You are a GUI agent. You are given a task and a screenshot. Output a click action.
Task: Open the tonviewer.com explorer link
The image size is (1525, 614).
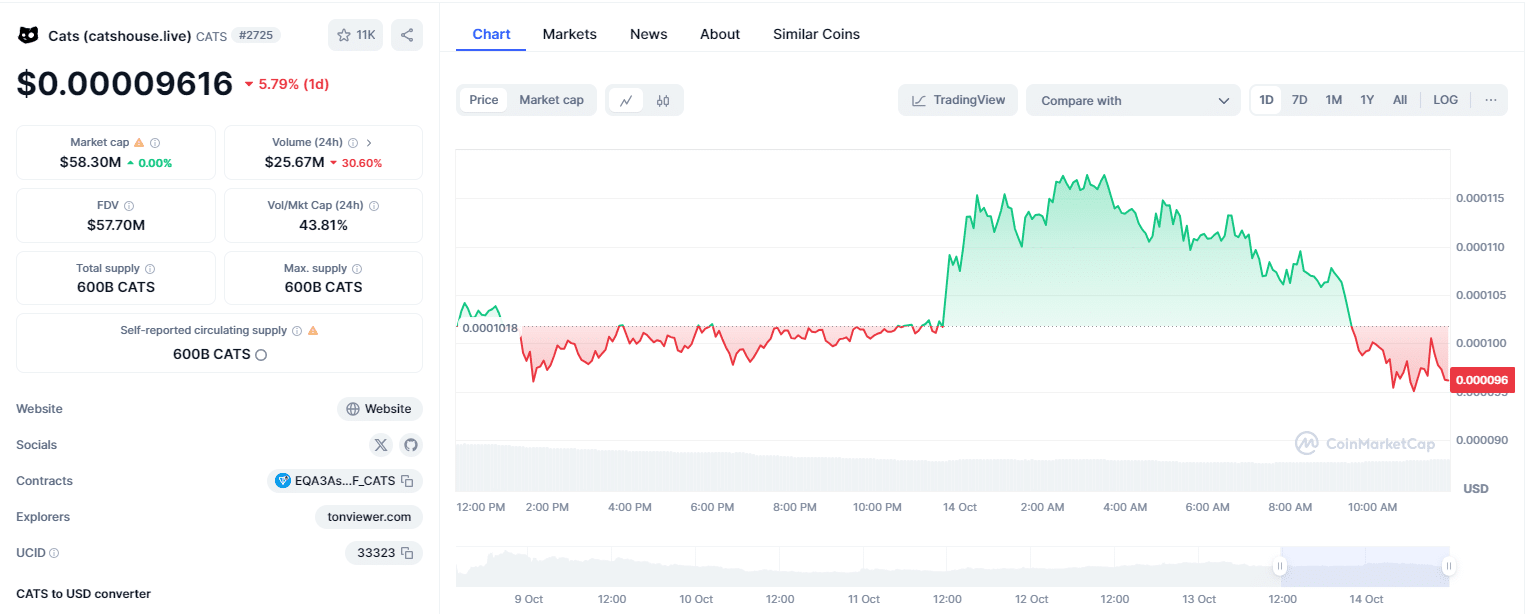[x=369, y=517]
